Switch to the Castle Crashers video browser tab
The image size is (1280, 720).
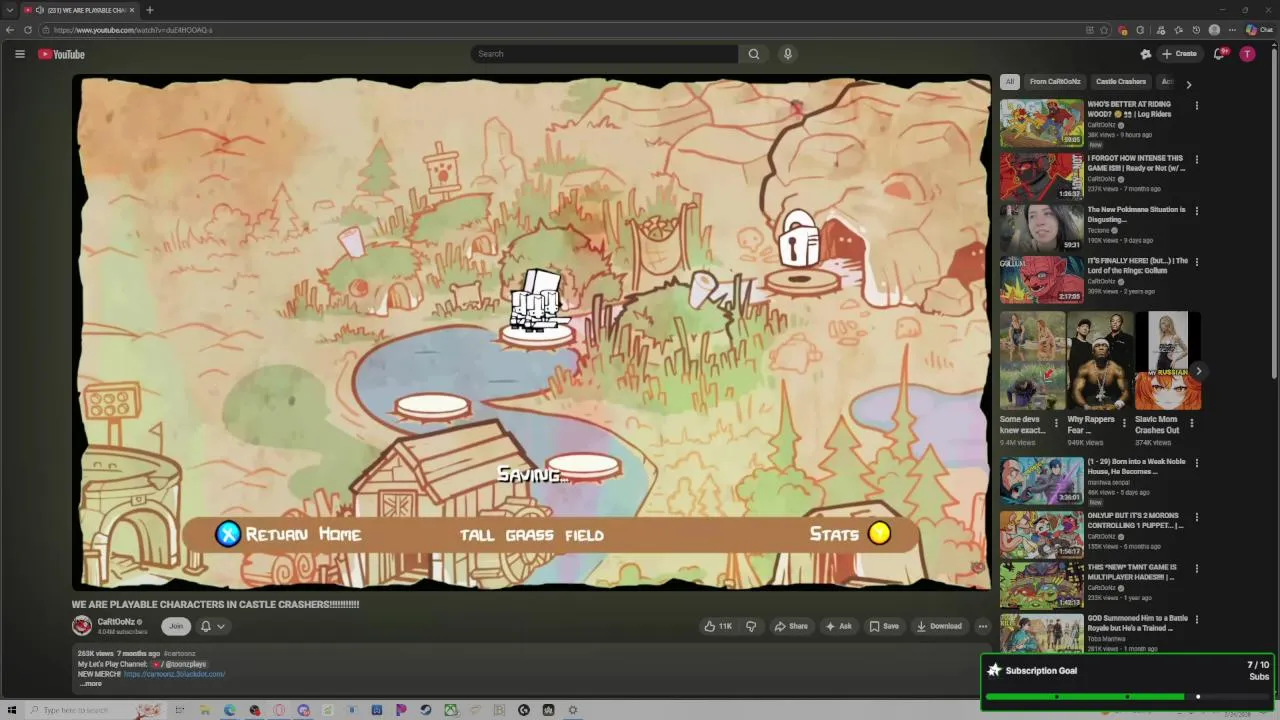(78, 10)
